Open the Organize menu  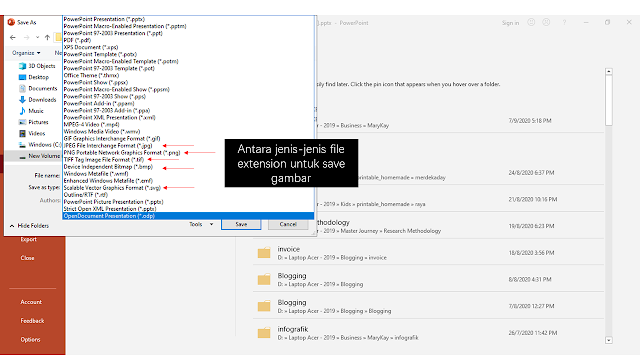pyautogui.click(x=26, y=53)
